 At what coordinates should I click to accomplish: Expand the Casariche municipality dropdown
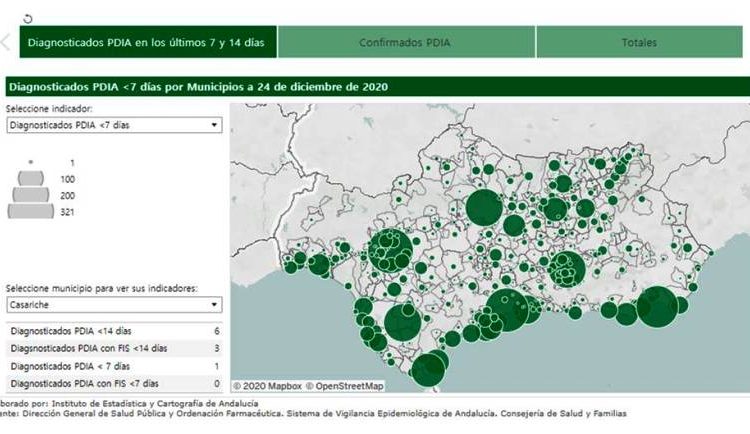(113, 305)
